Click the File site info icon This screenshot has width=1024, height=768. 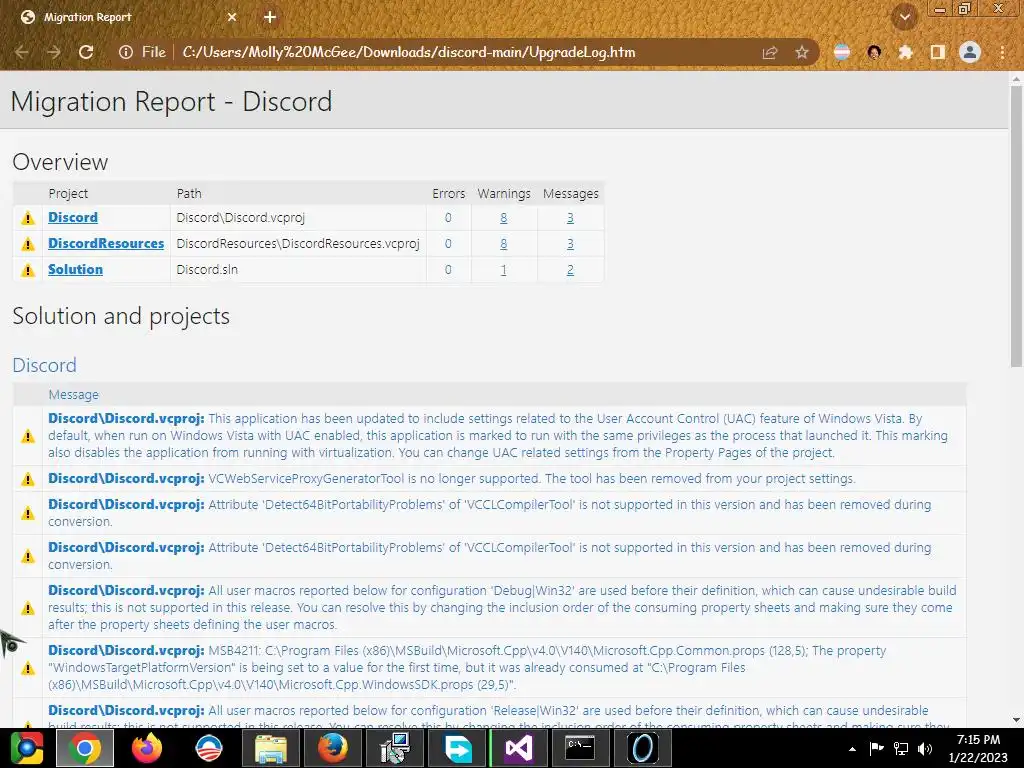click(x=126, y=52)
